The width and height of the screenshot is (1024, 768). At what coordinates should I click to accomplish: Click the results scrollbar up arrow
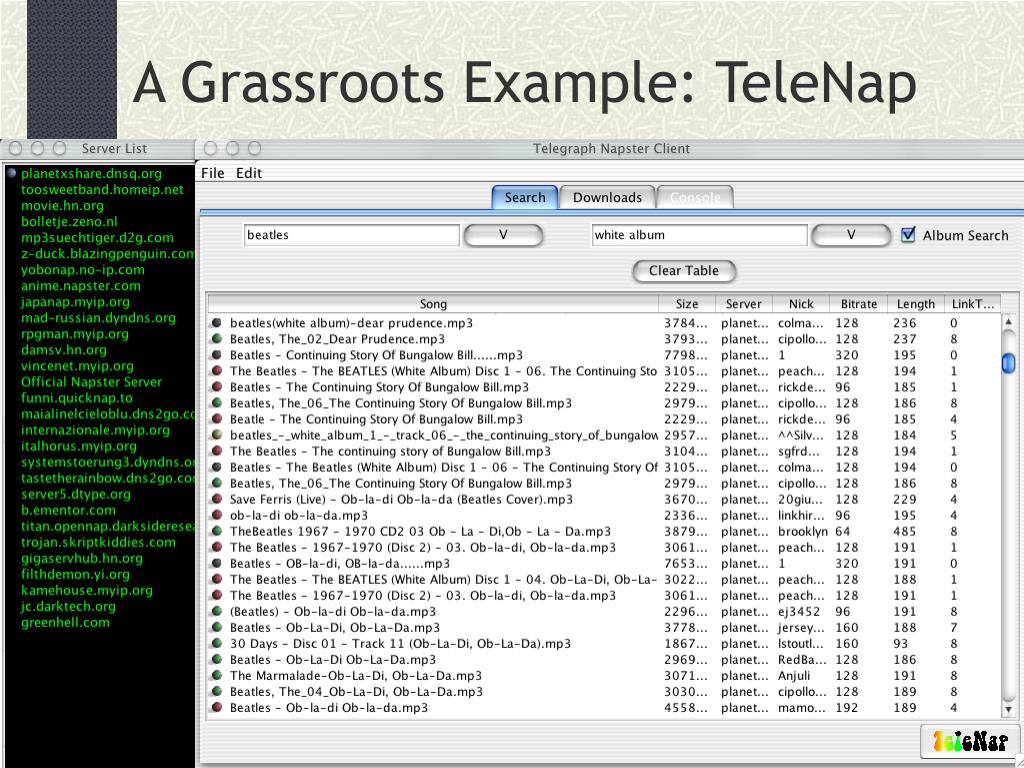[1008, 322]
